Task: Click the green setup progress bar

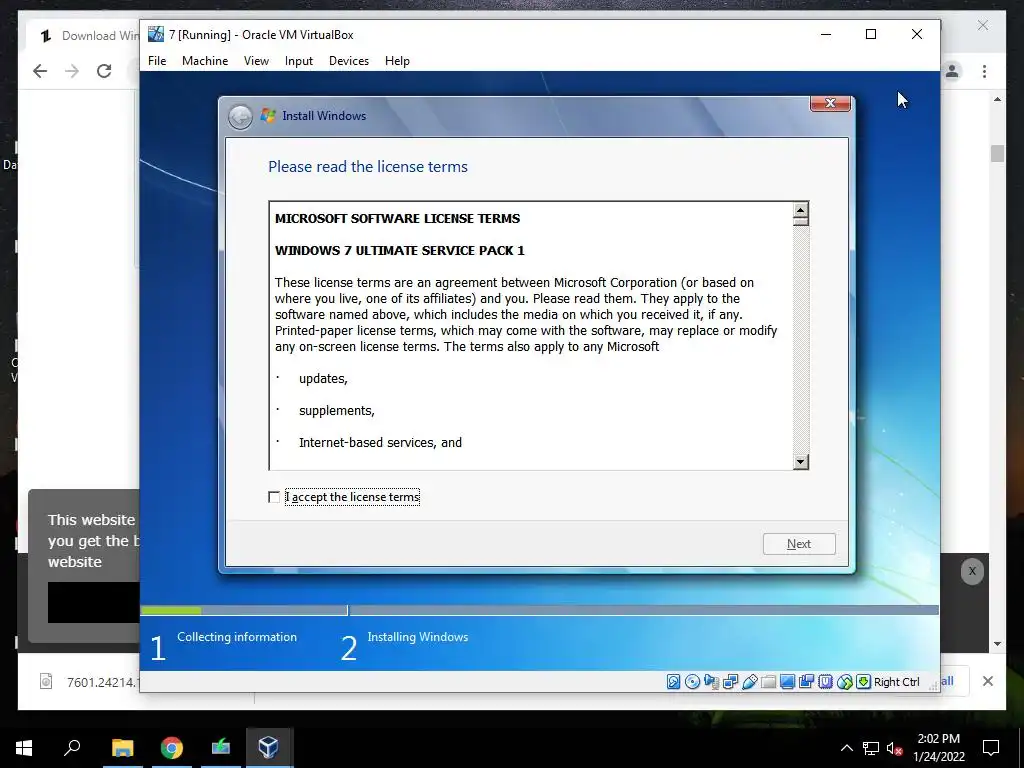Action: (x=171, y=611)
